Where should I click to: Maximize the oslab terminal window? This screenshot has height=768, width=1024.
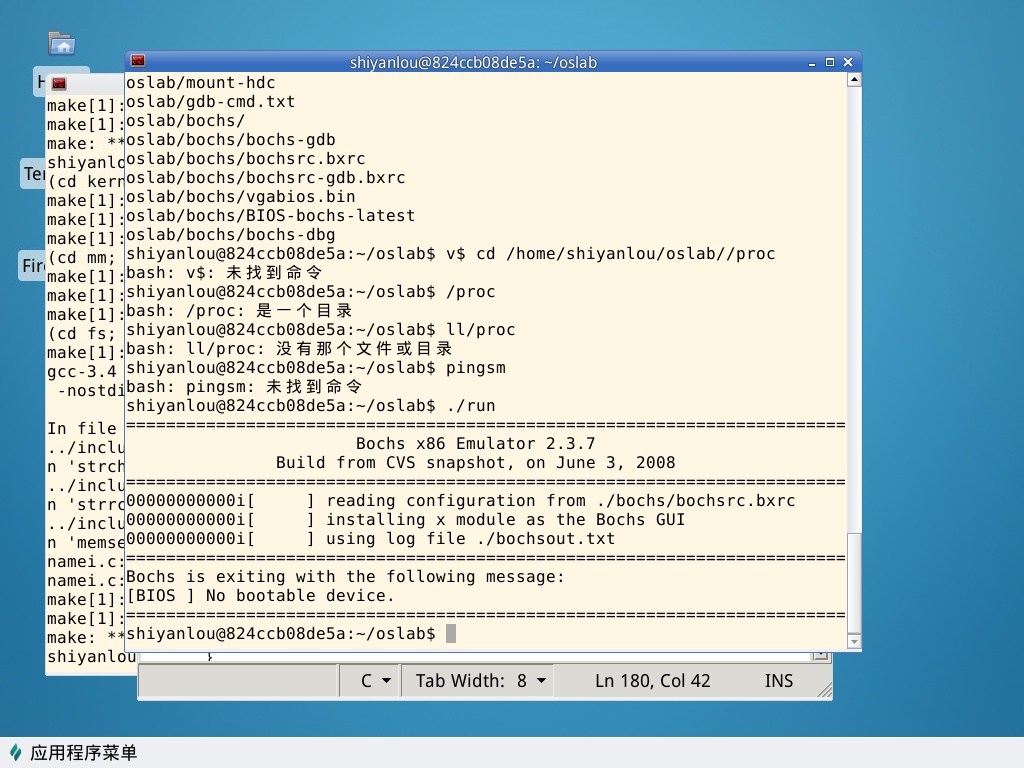(829, 62)
